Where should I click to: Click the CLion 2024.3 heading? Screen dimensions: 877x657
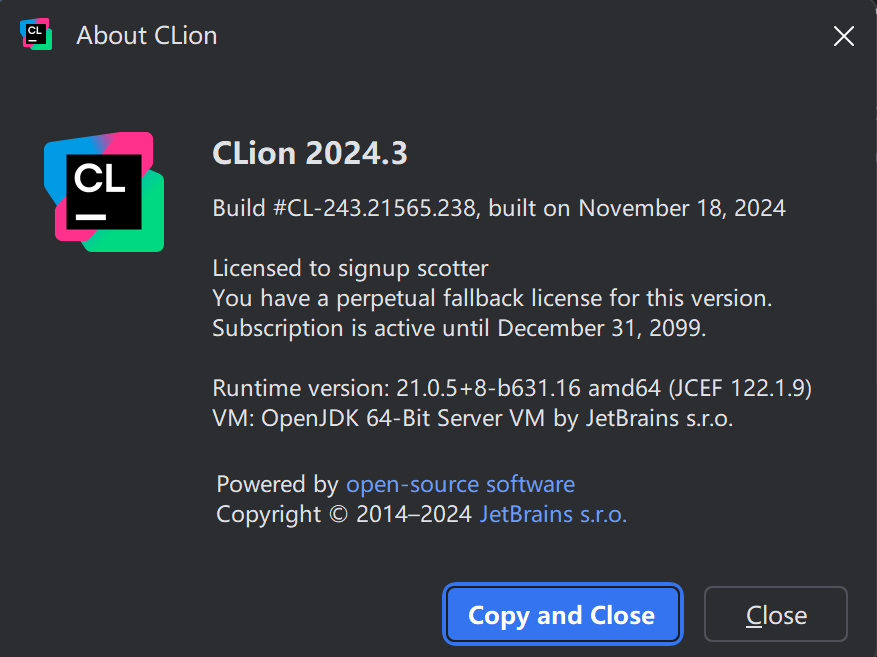[x=310, y=154]
